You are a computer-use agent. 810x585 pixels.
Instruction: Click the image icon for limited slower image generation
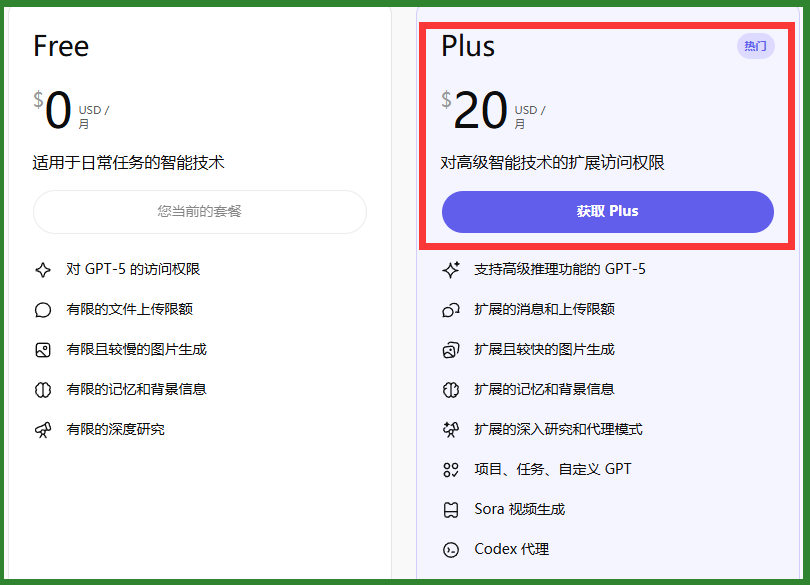coord(43,350)
